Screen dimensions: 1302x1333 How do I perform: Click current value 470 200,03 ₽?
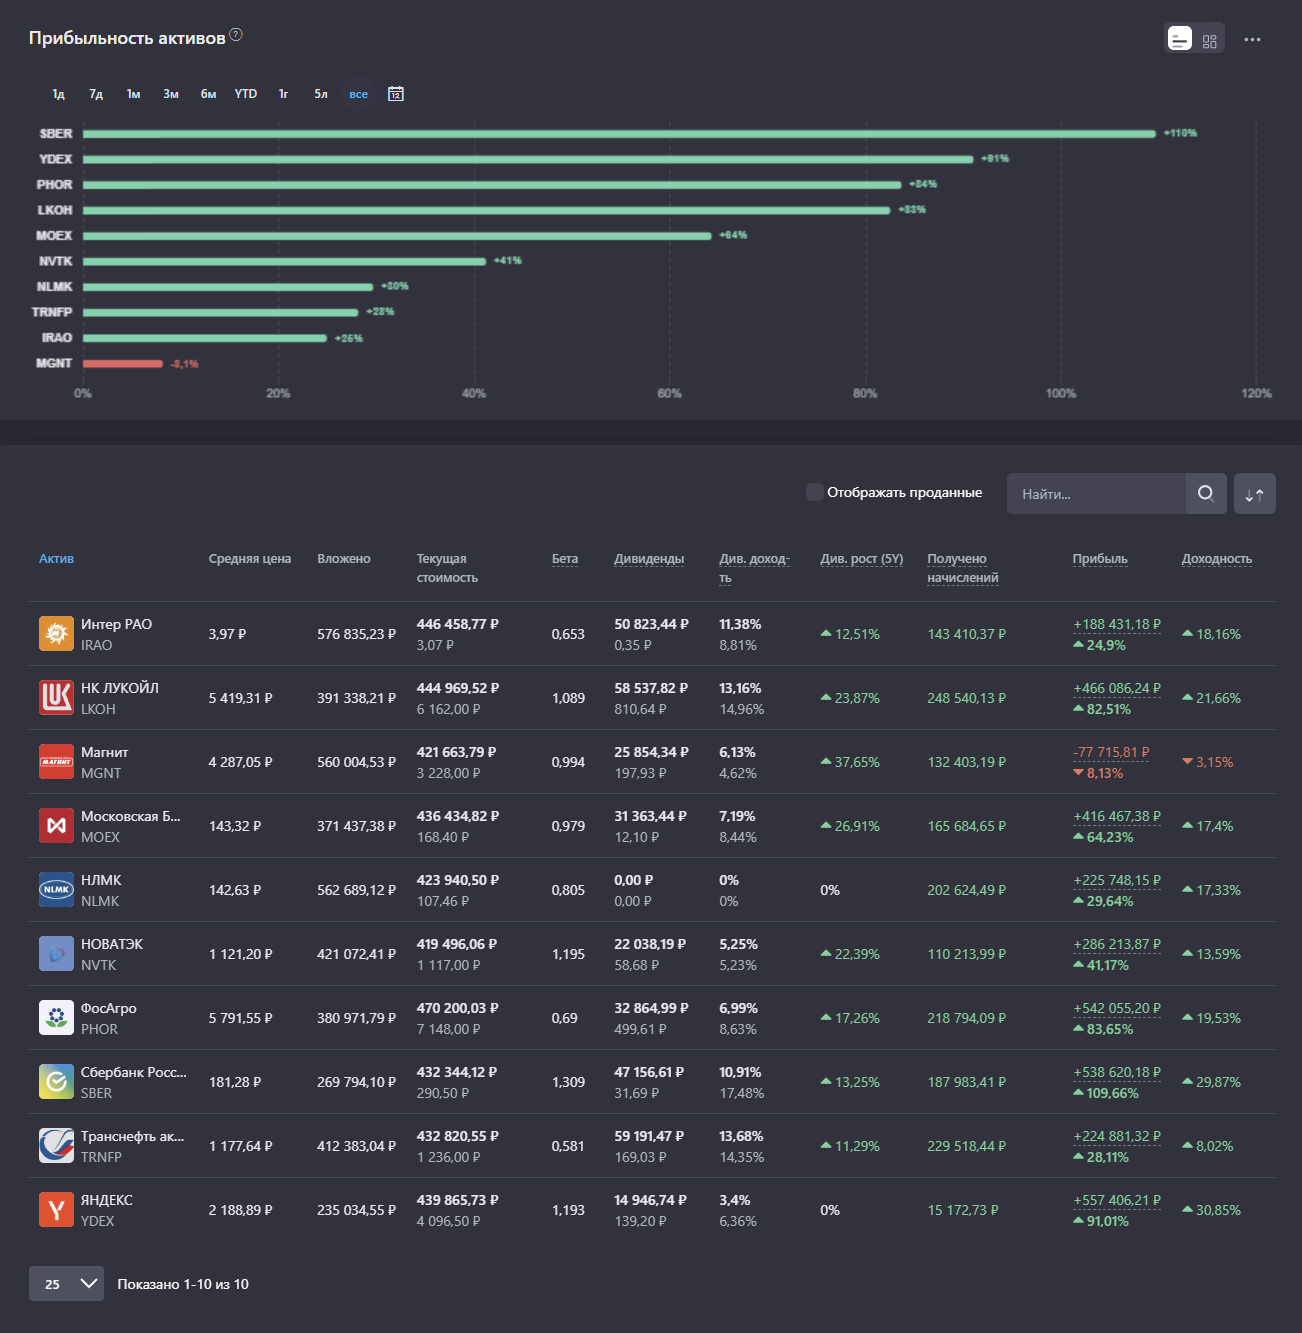457,1008
